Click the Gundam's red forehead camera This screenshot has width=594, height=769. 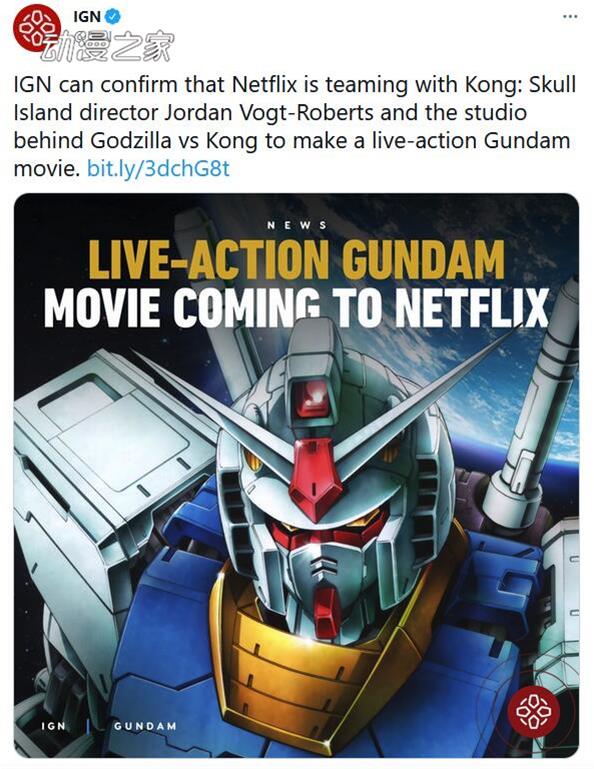(312, 397)
